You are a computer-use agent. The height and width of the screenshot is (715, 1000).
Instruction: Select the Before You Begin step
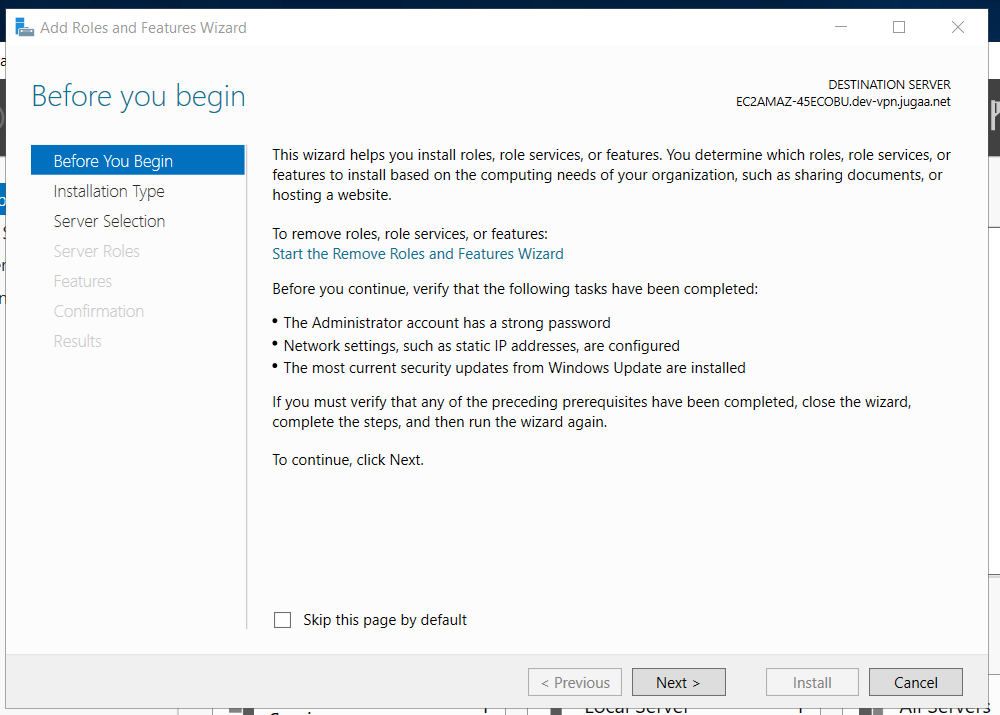tap(113, 161)
